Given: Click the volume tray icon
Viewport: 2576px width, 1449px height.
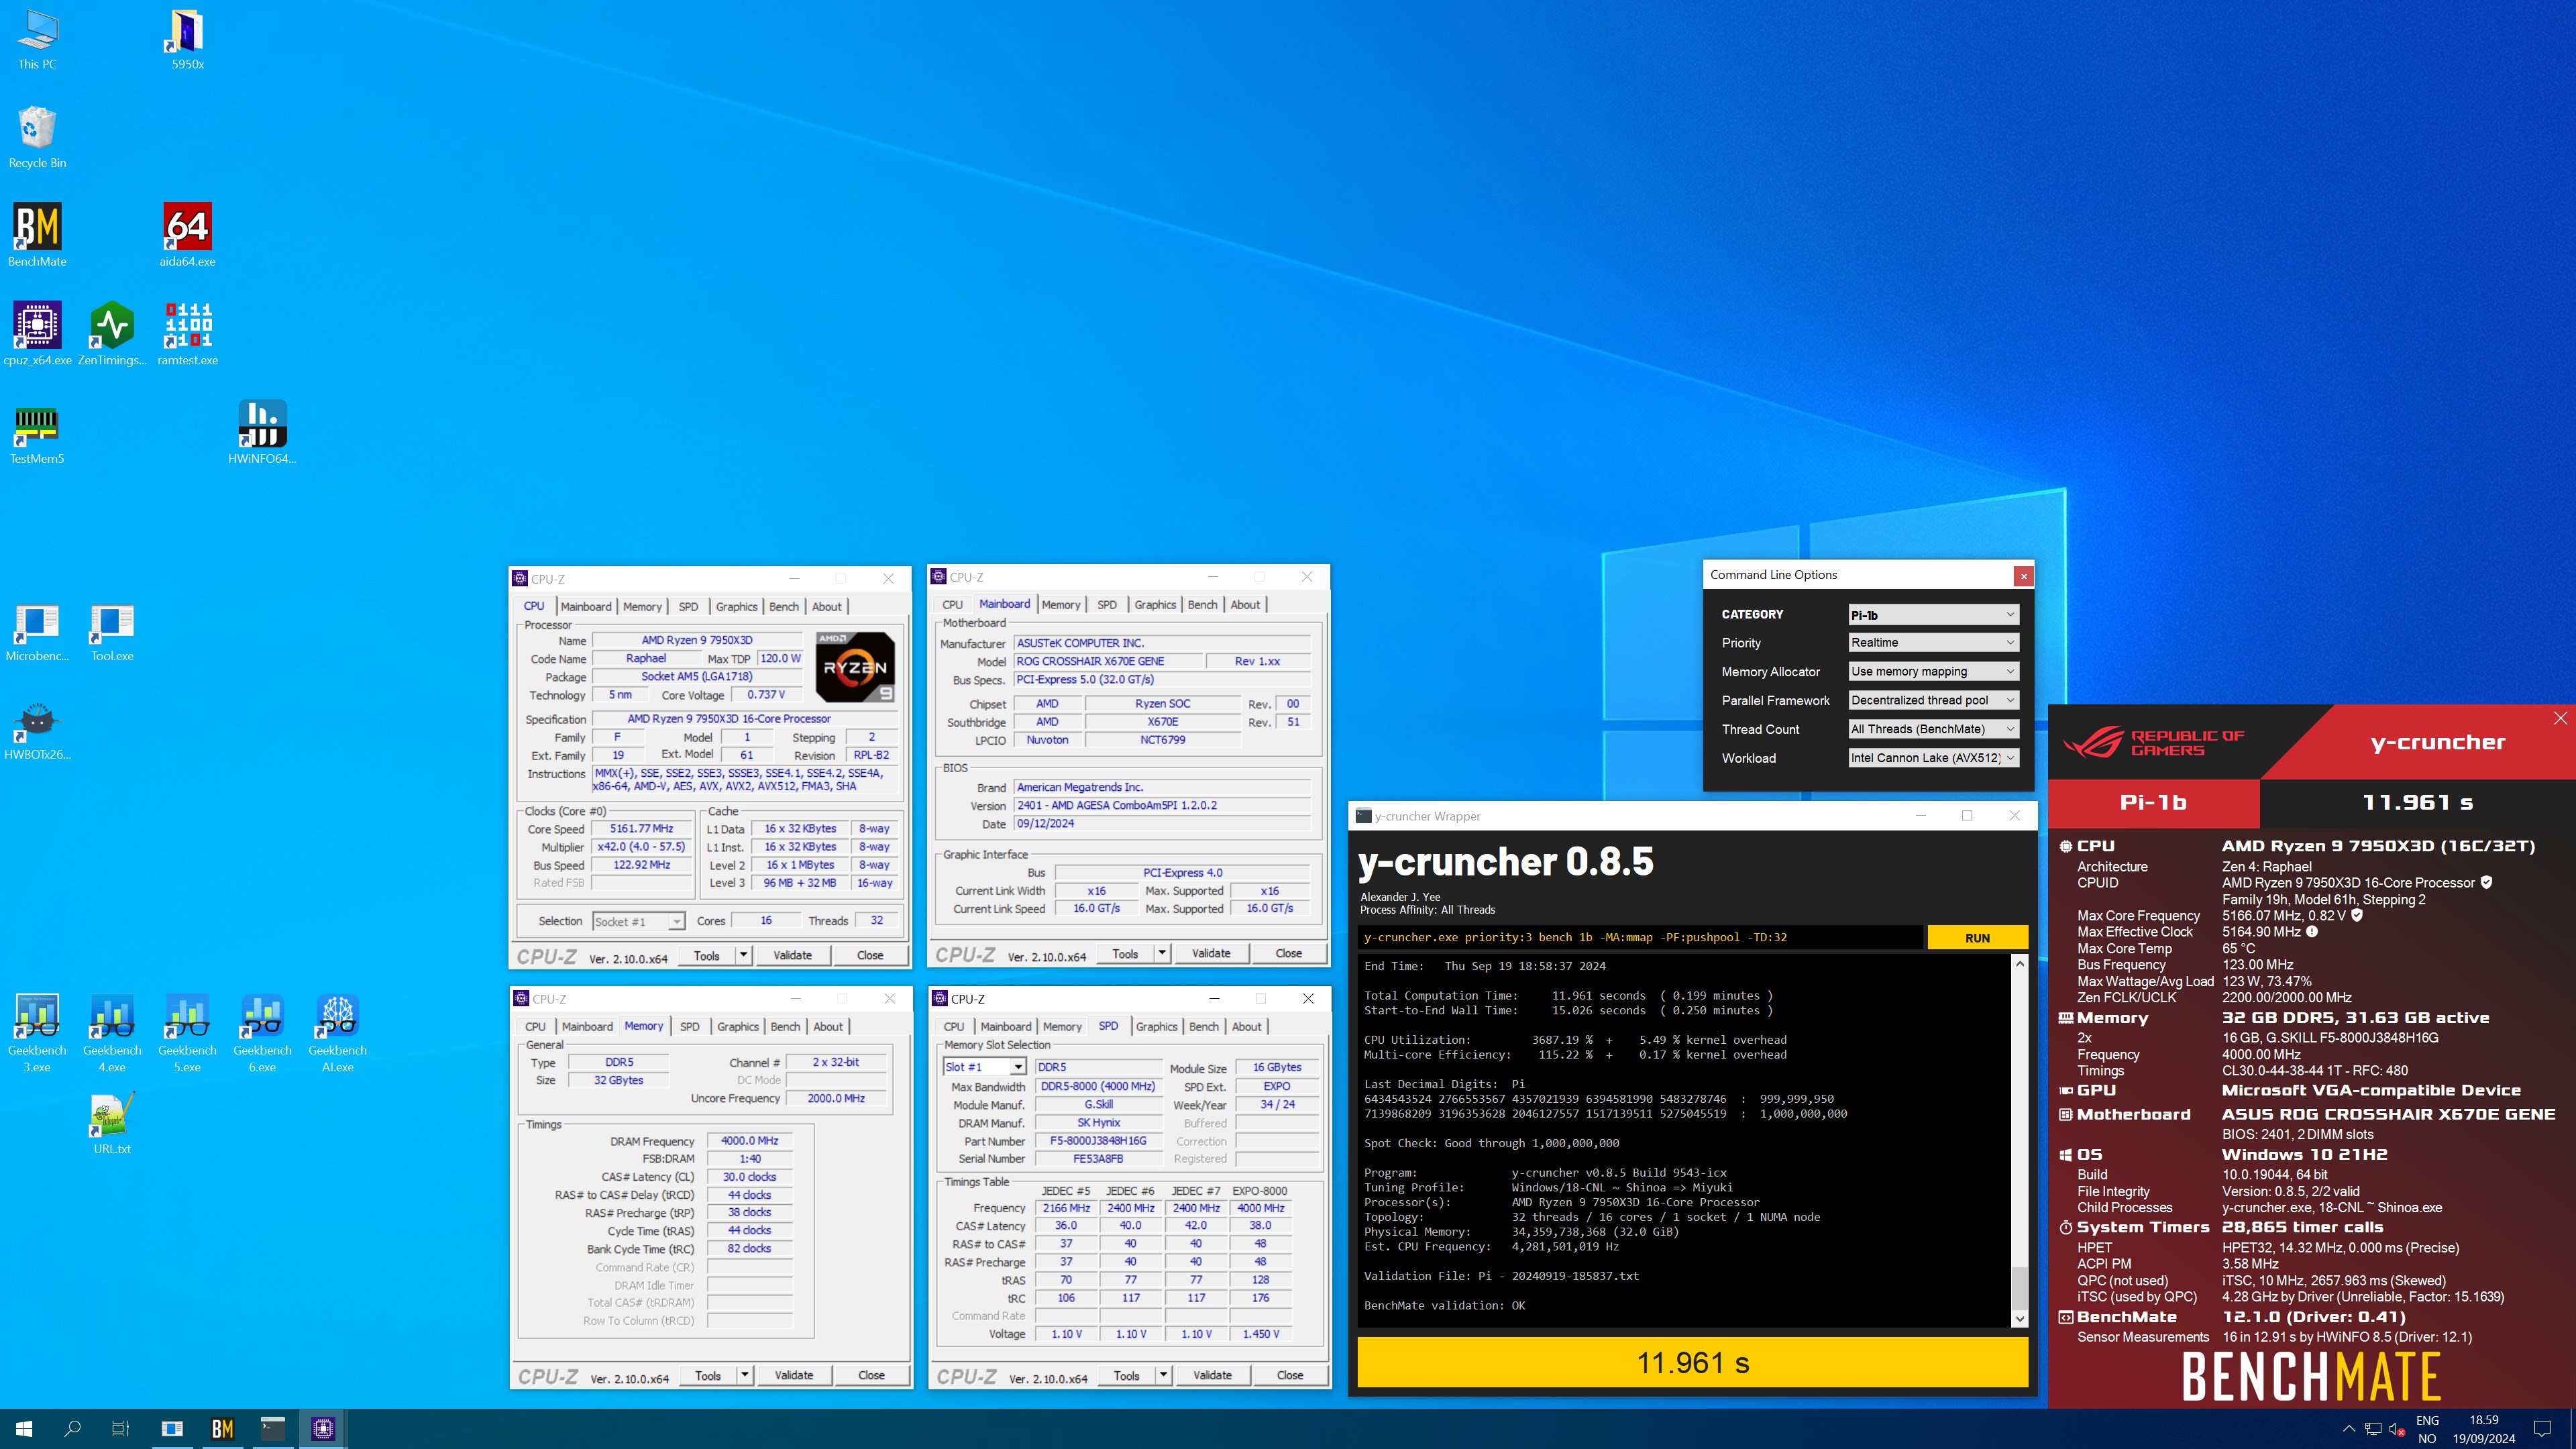Looking at the screenshot, I should [x=2396, y=1429].
